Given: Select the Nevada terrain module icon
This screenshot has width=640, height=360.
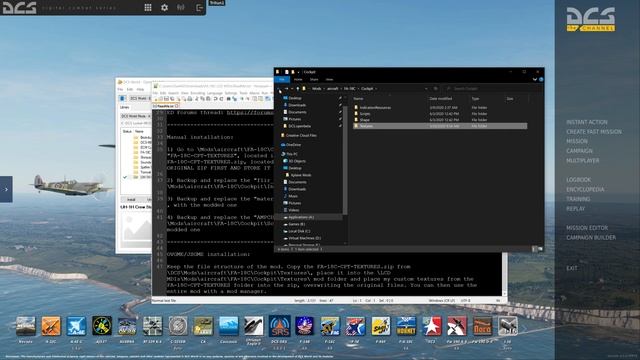Looking at the screenshot, I should [x=26, y=326].
